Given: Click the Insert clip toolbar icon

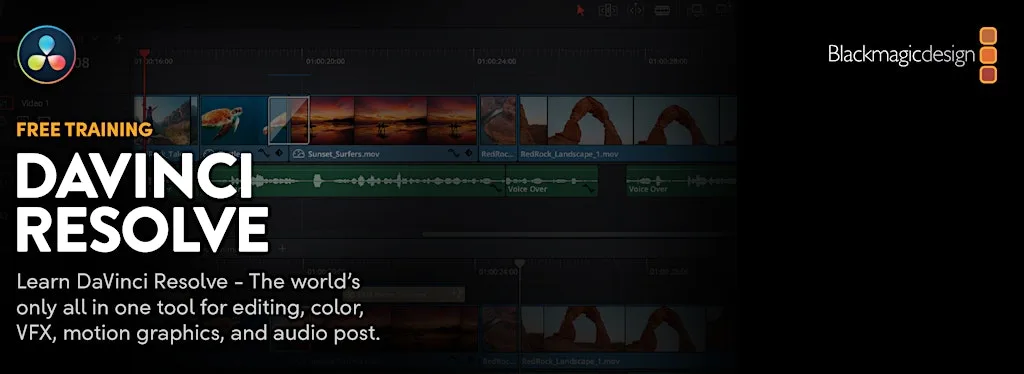Looking at the screenshot, I should click(x=696, y=10).
